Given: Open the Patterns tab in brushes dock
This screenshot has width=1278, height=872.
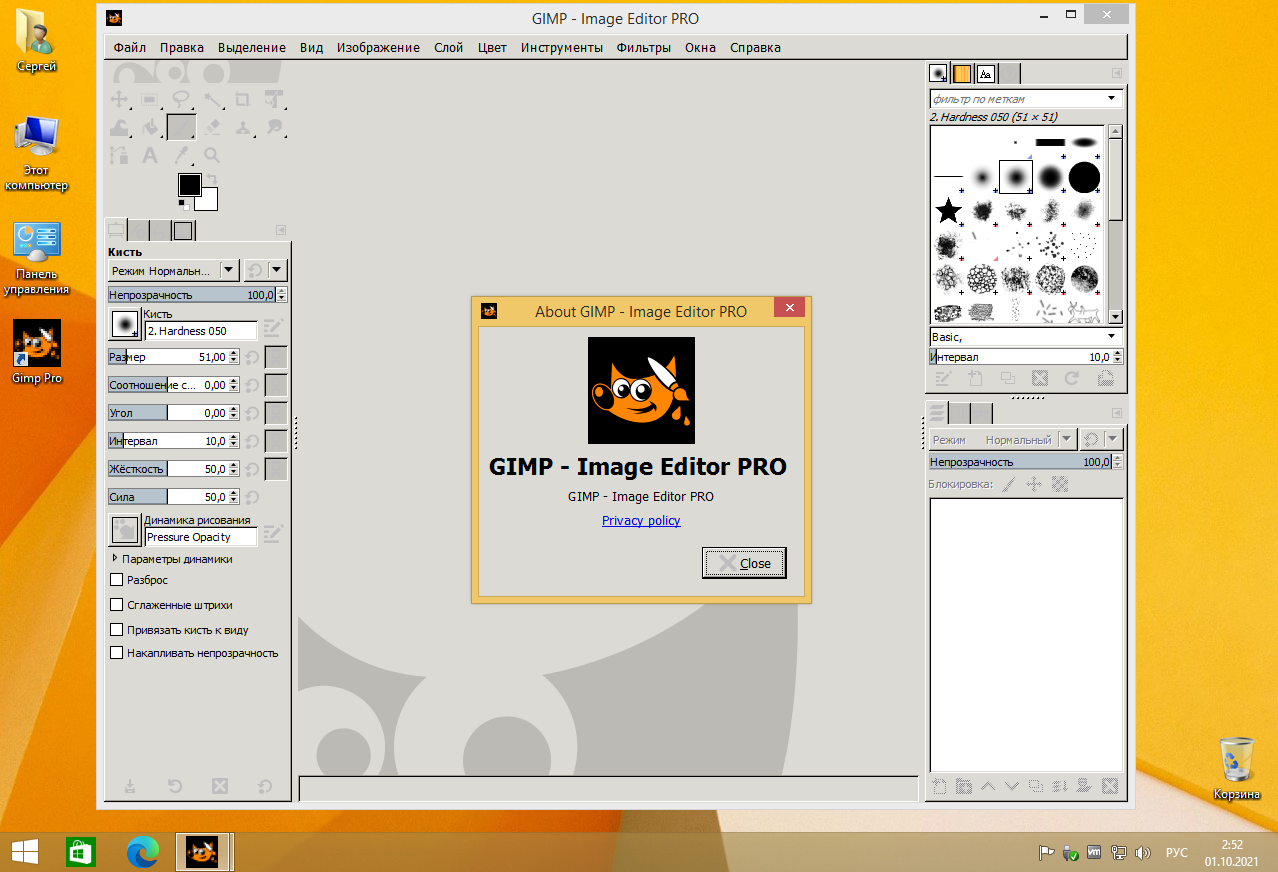Looking at the screenshot, I should point(961,73).
